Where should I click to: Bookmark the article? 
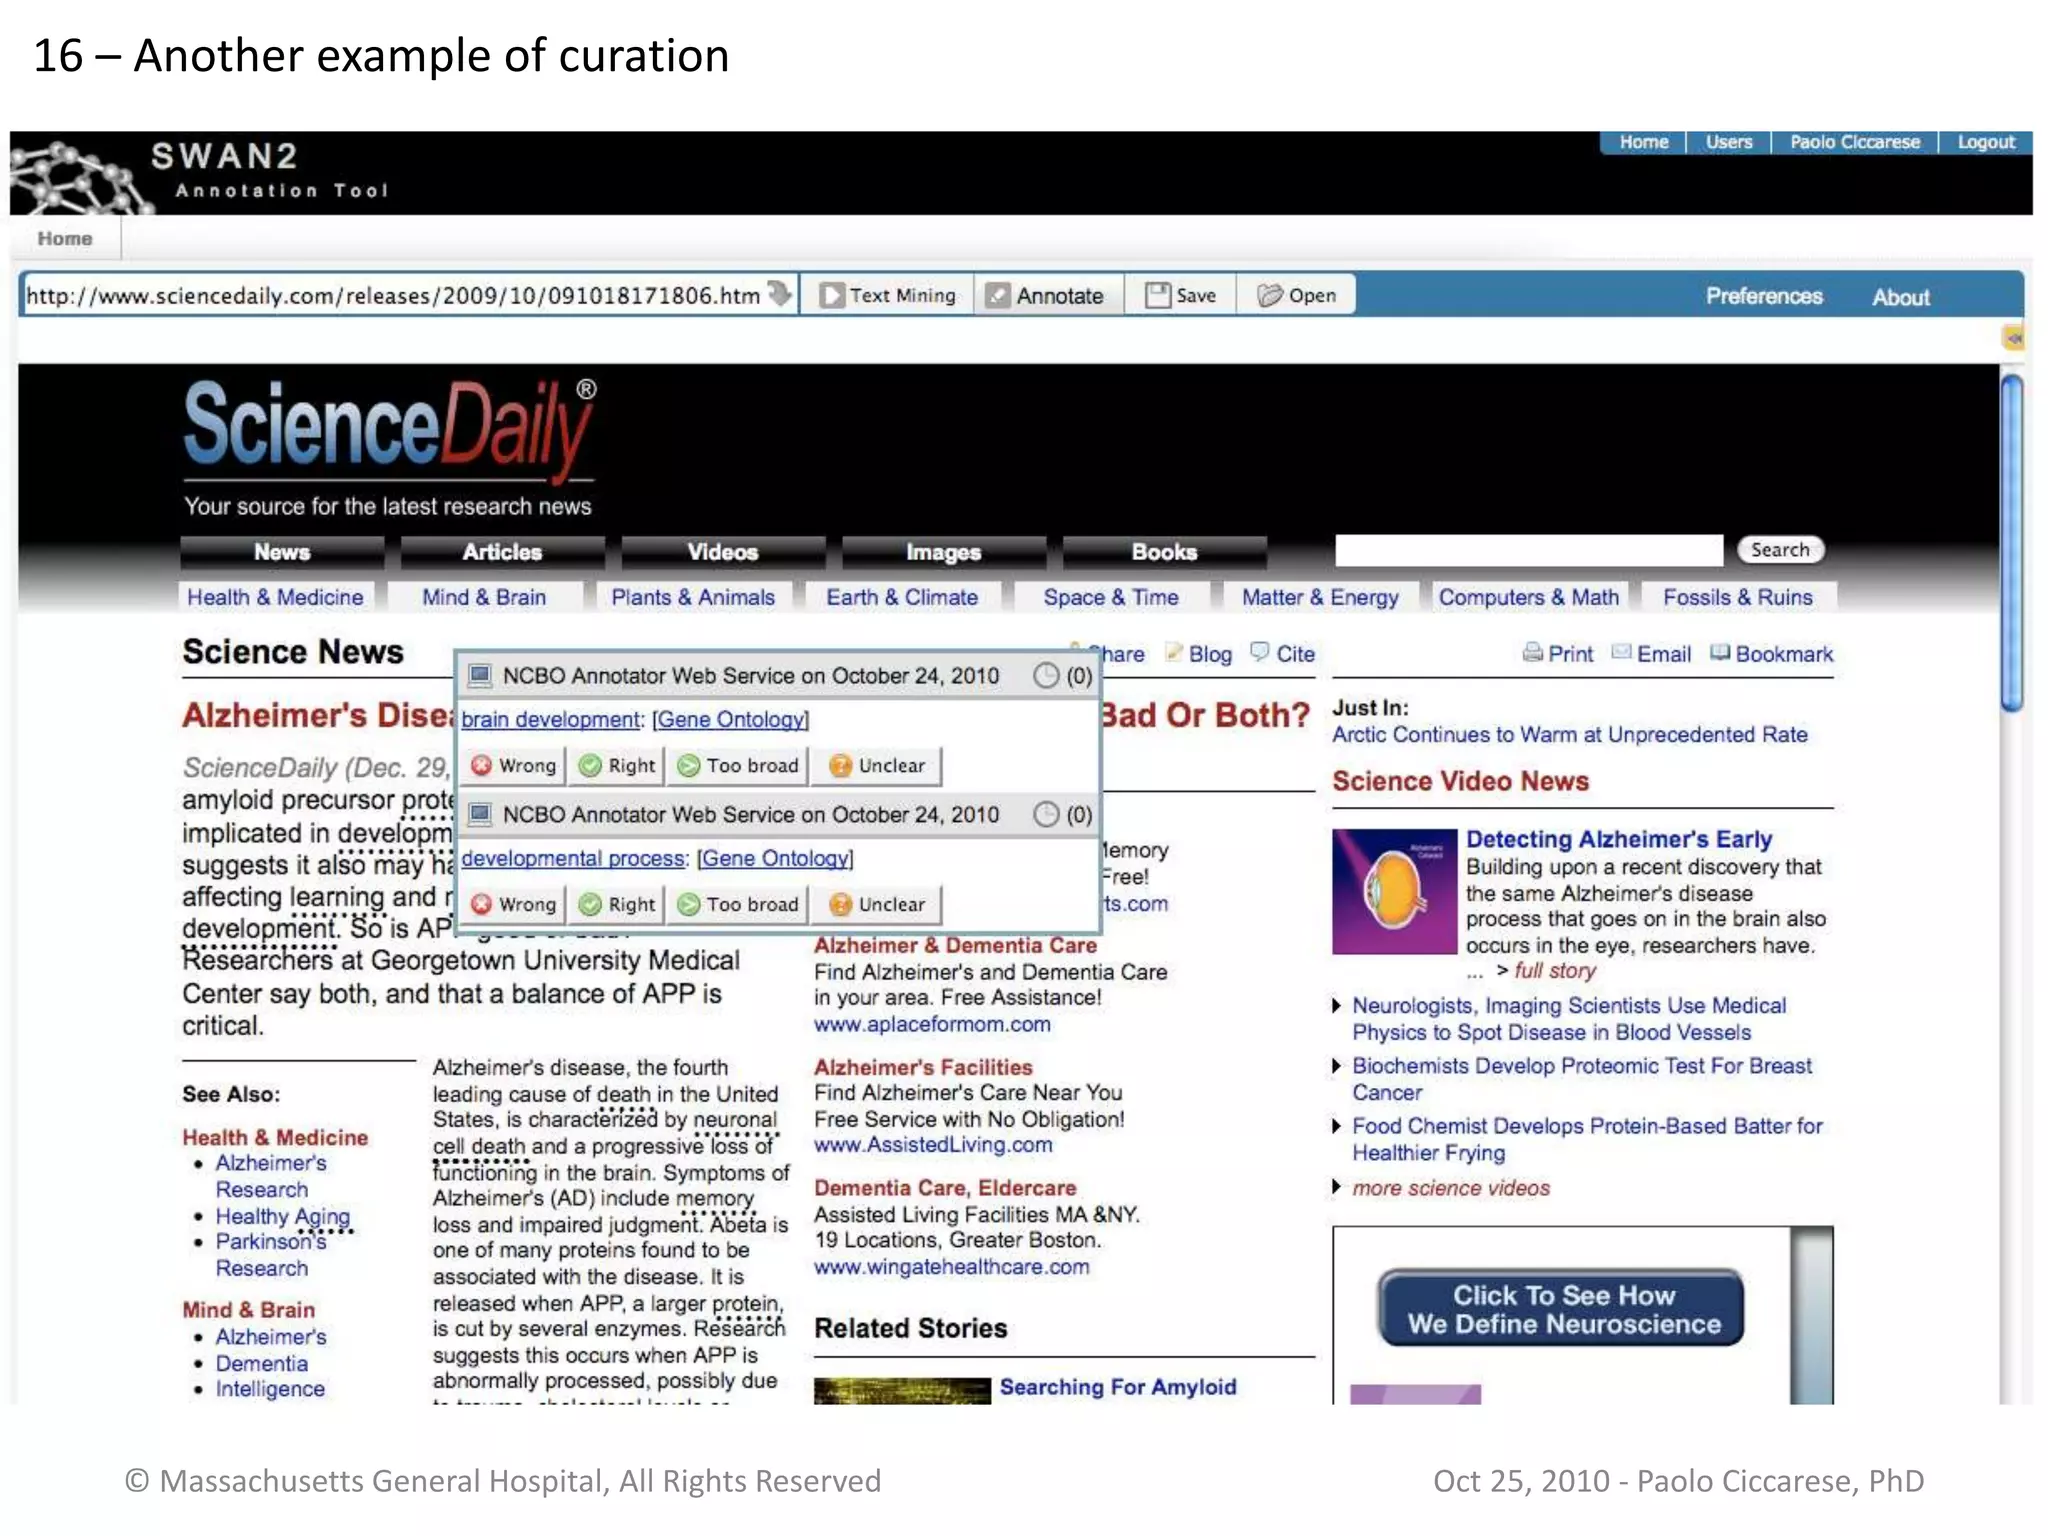coord(1772,654)
